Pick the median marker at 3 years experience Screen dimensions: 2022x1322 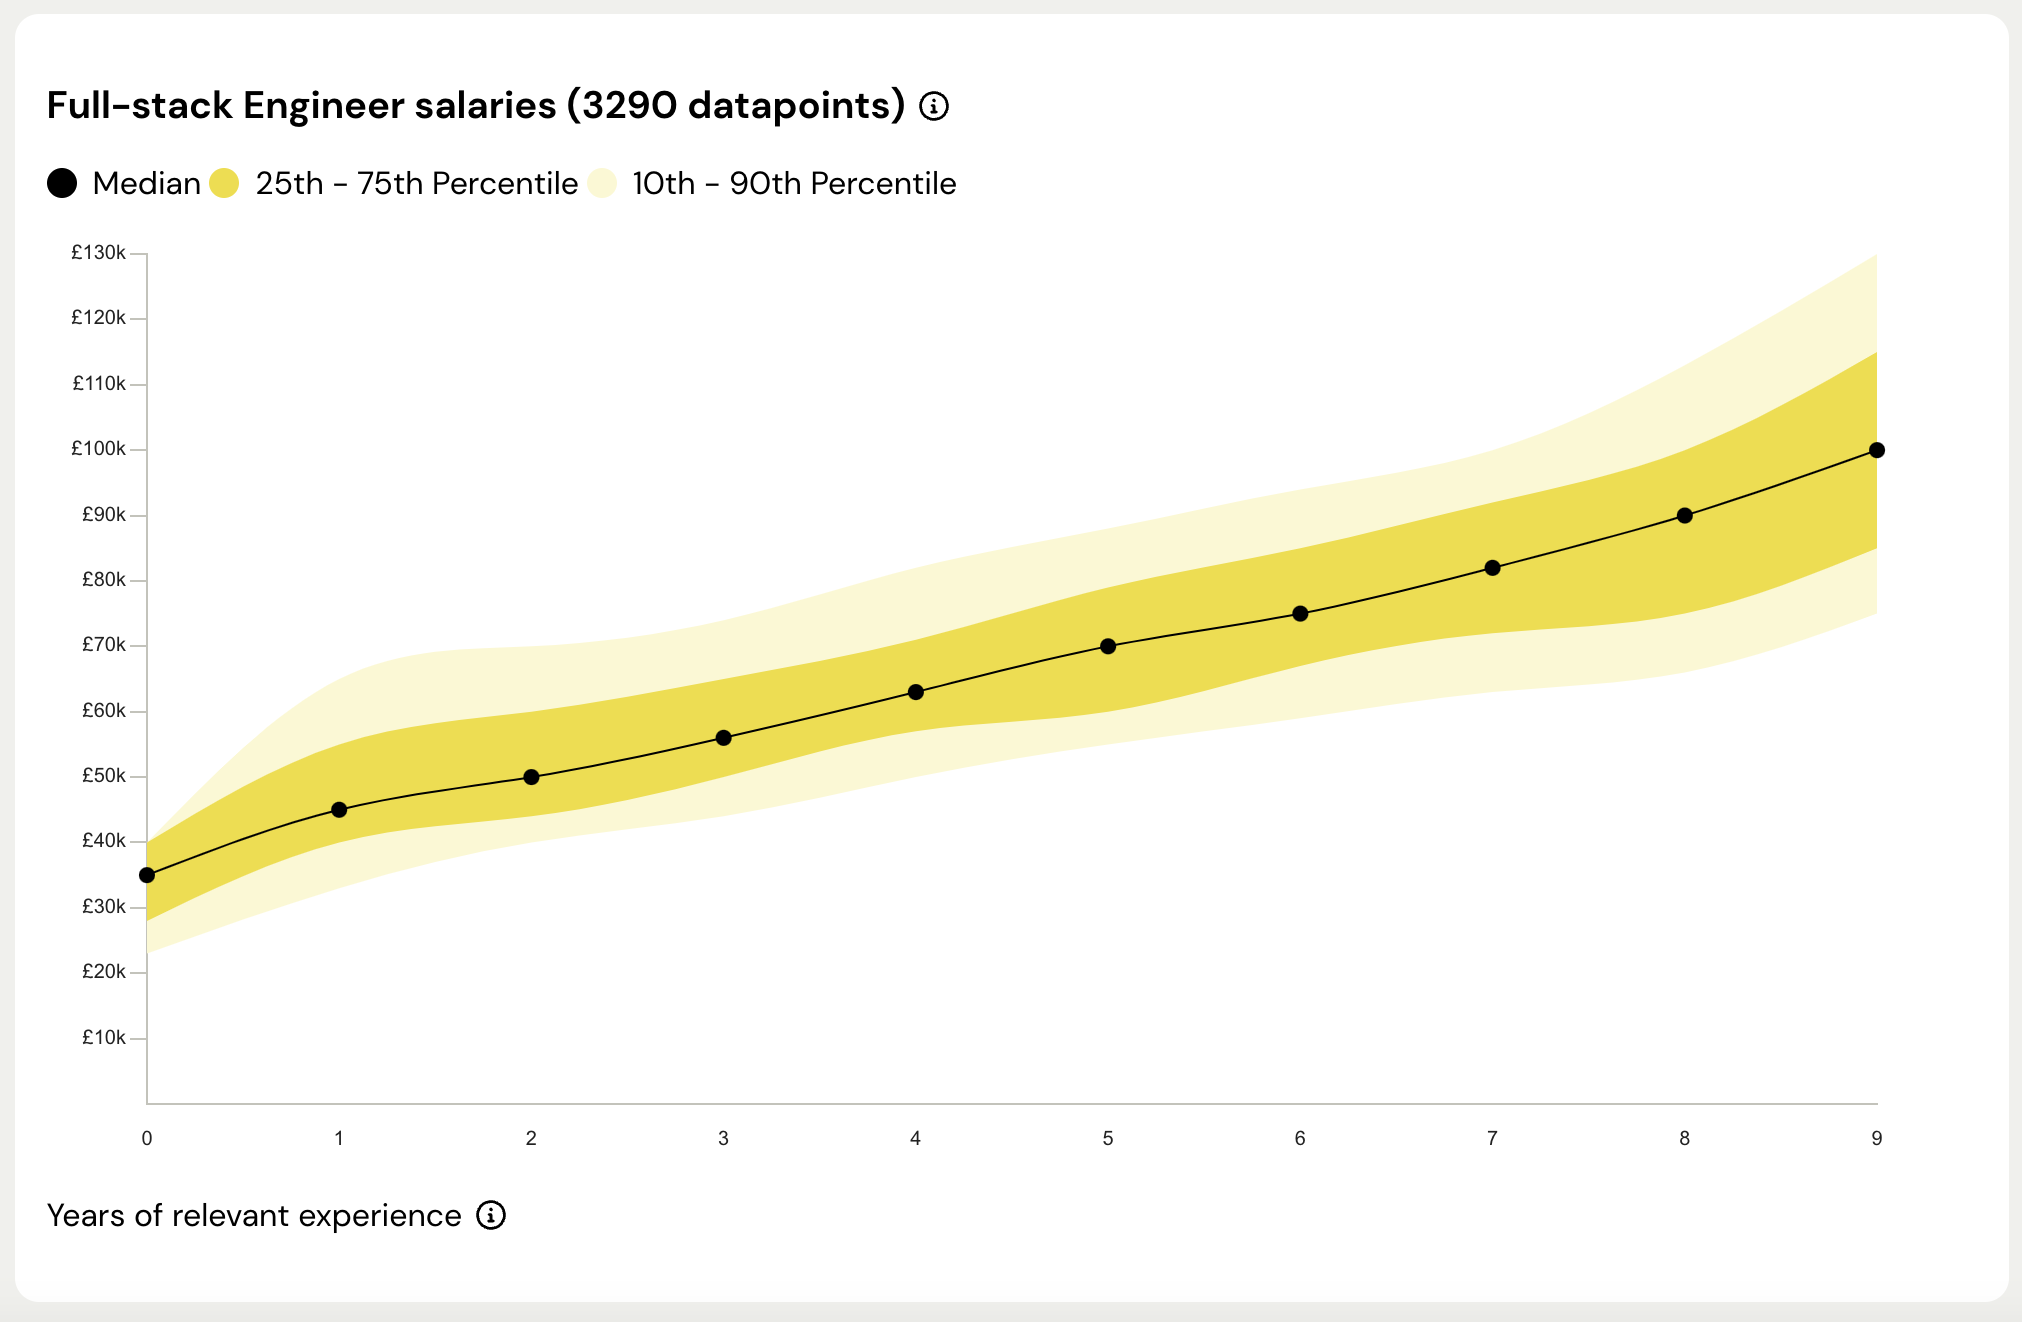pyautogui.click(x=724, y=738)
